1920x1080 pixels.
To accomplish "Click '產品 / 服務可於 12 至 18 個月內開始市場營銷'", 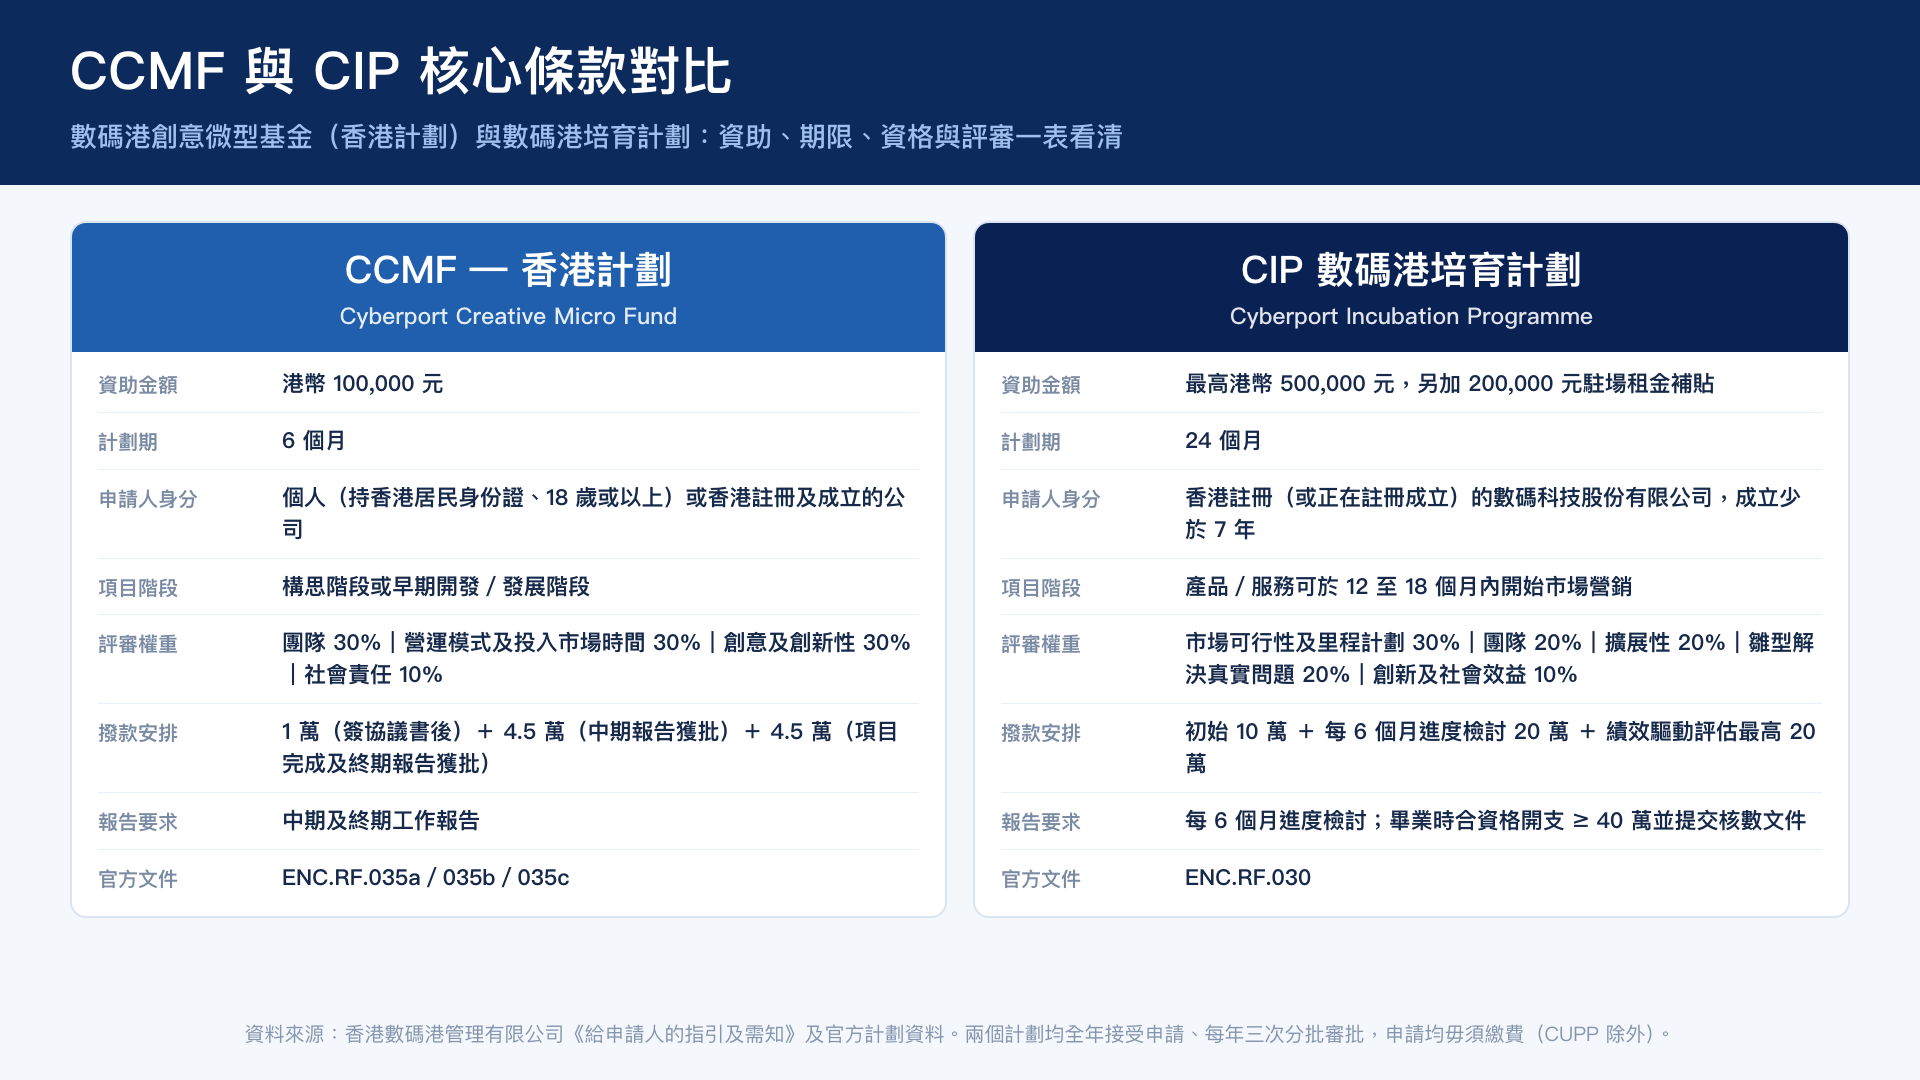I will pos(1408,587).
